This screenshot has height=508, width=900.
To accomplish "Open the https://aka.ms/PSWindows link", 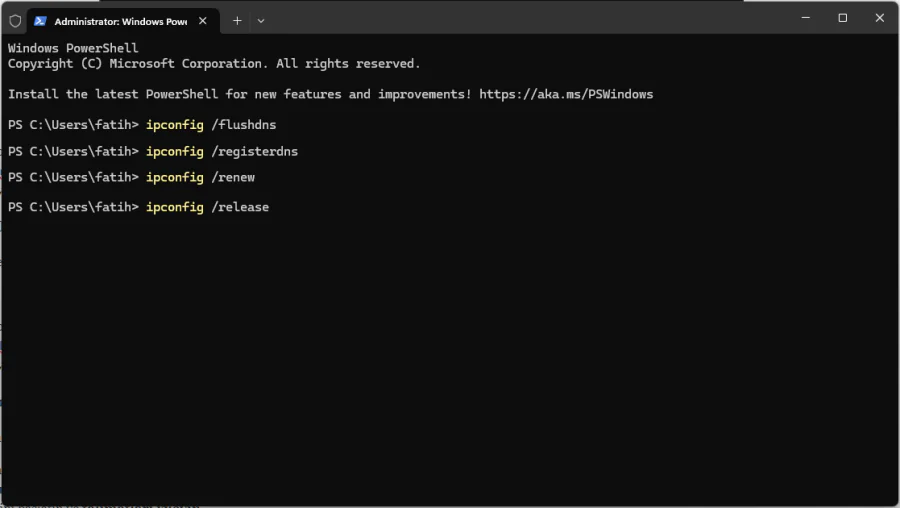I will pos(565,94).
